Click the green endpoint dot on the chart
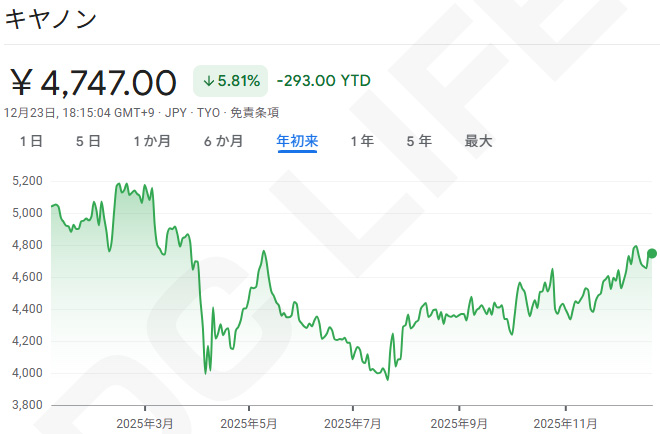This screenshot has width=660, height=434. (x=652, y=254)
